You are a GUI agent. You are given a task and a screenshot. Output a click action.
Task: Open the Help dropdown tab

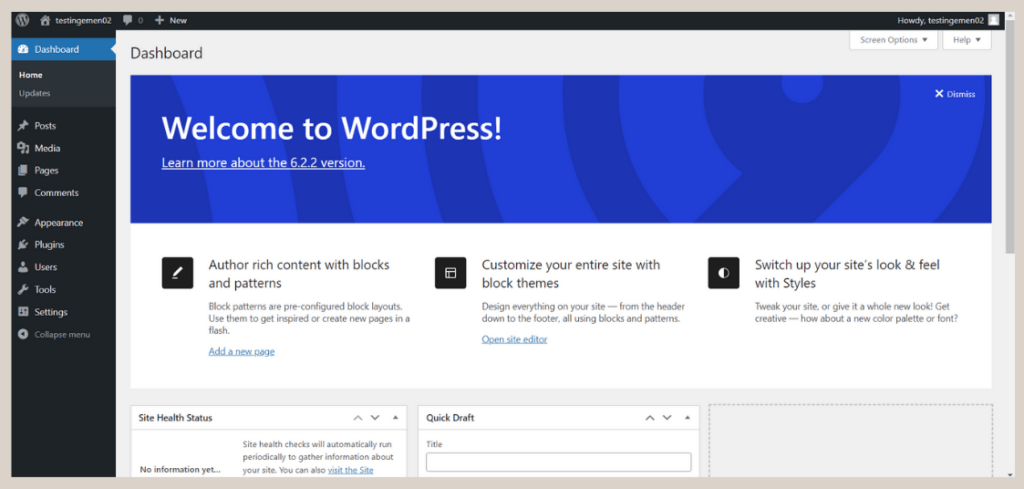(967, 40)
